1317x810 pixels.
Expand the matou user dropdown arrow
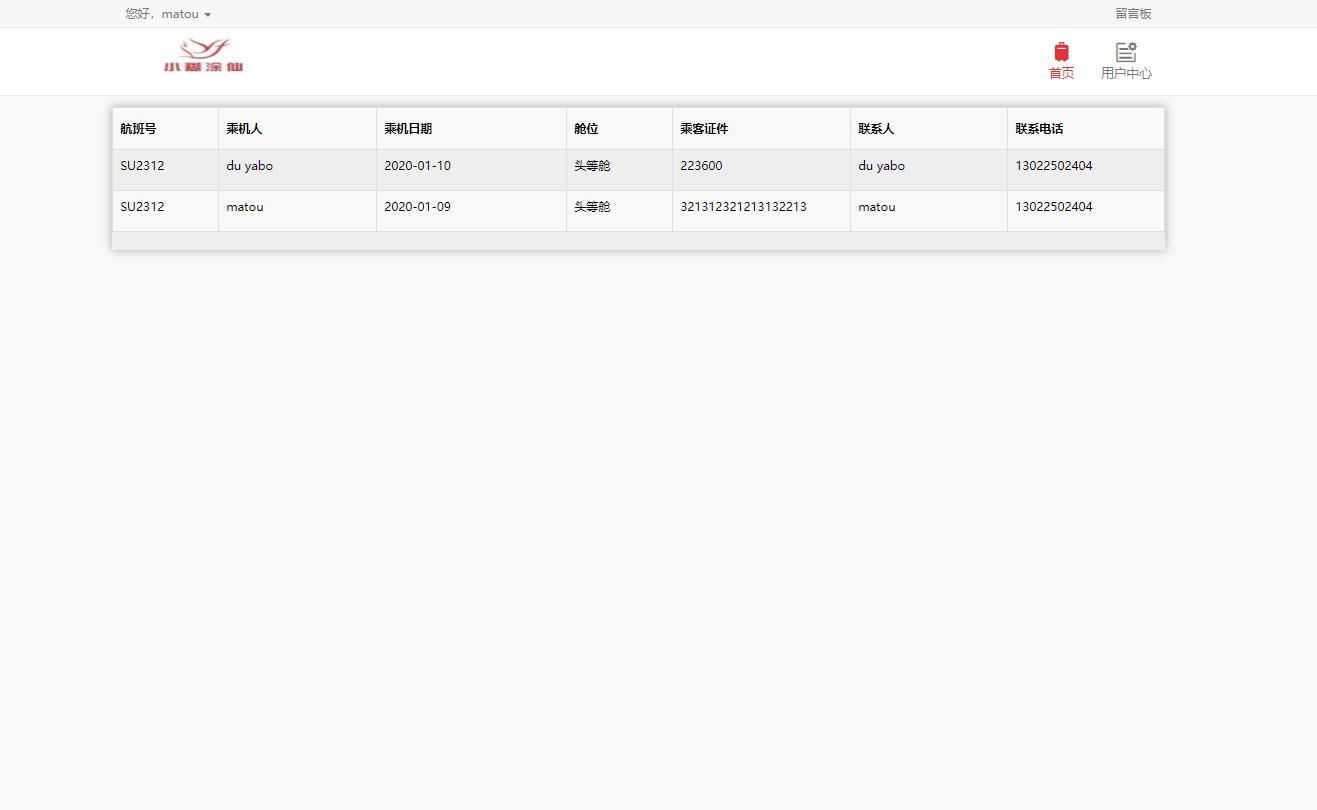pyautogui.click(x=207, y=15)
